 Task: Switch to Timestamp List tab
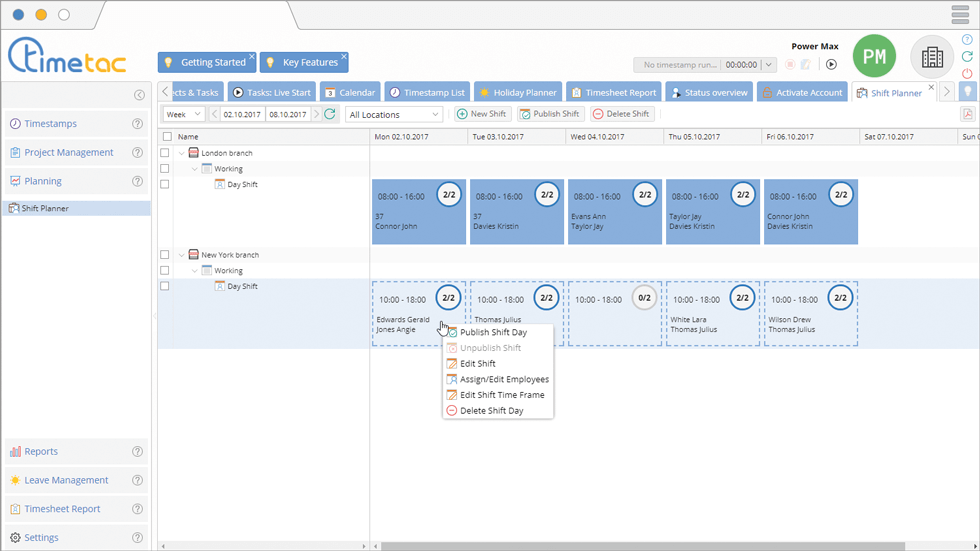coord(427,92)
